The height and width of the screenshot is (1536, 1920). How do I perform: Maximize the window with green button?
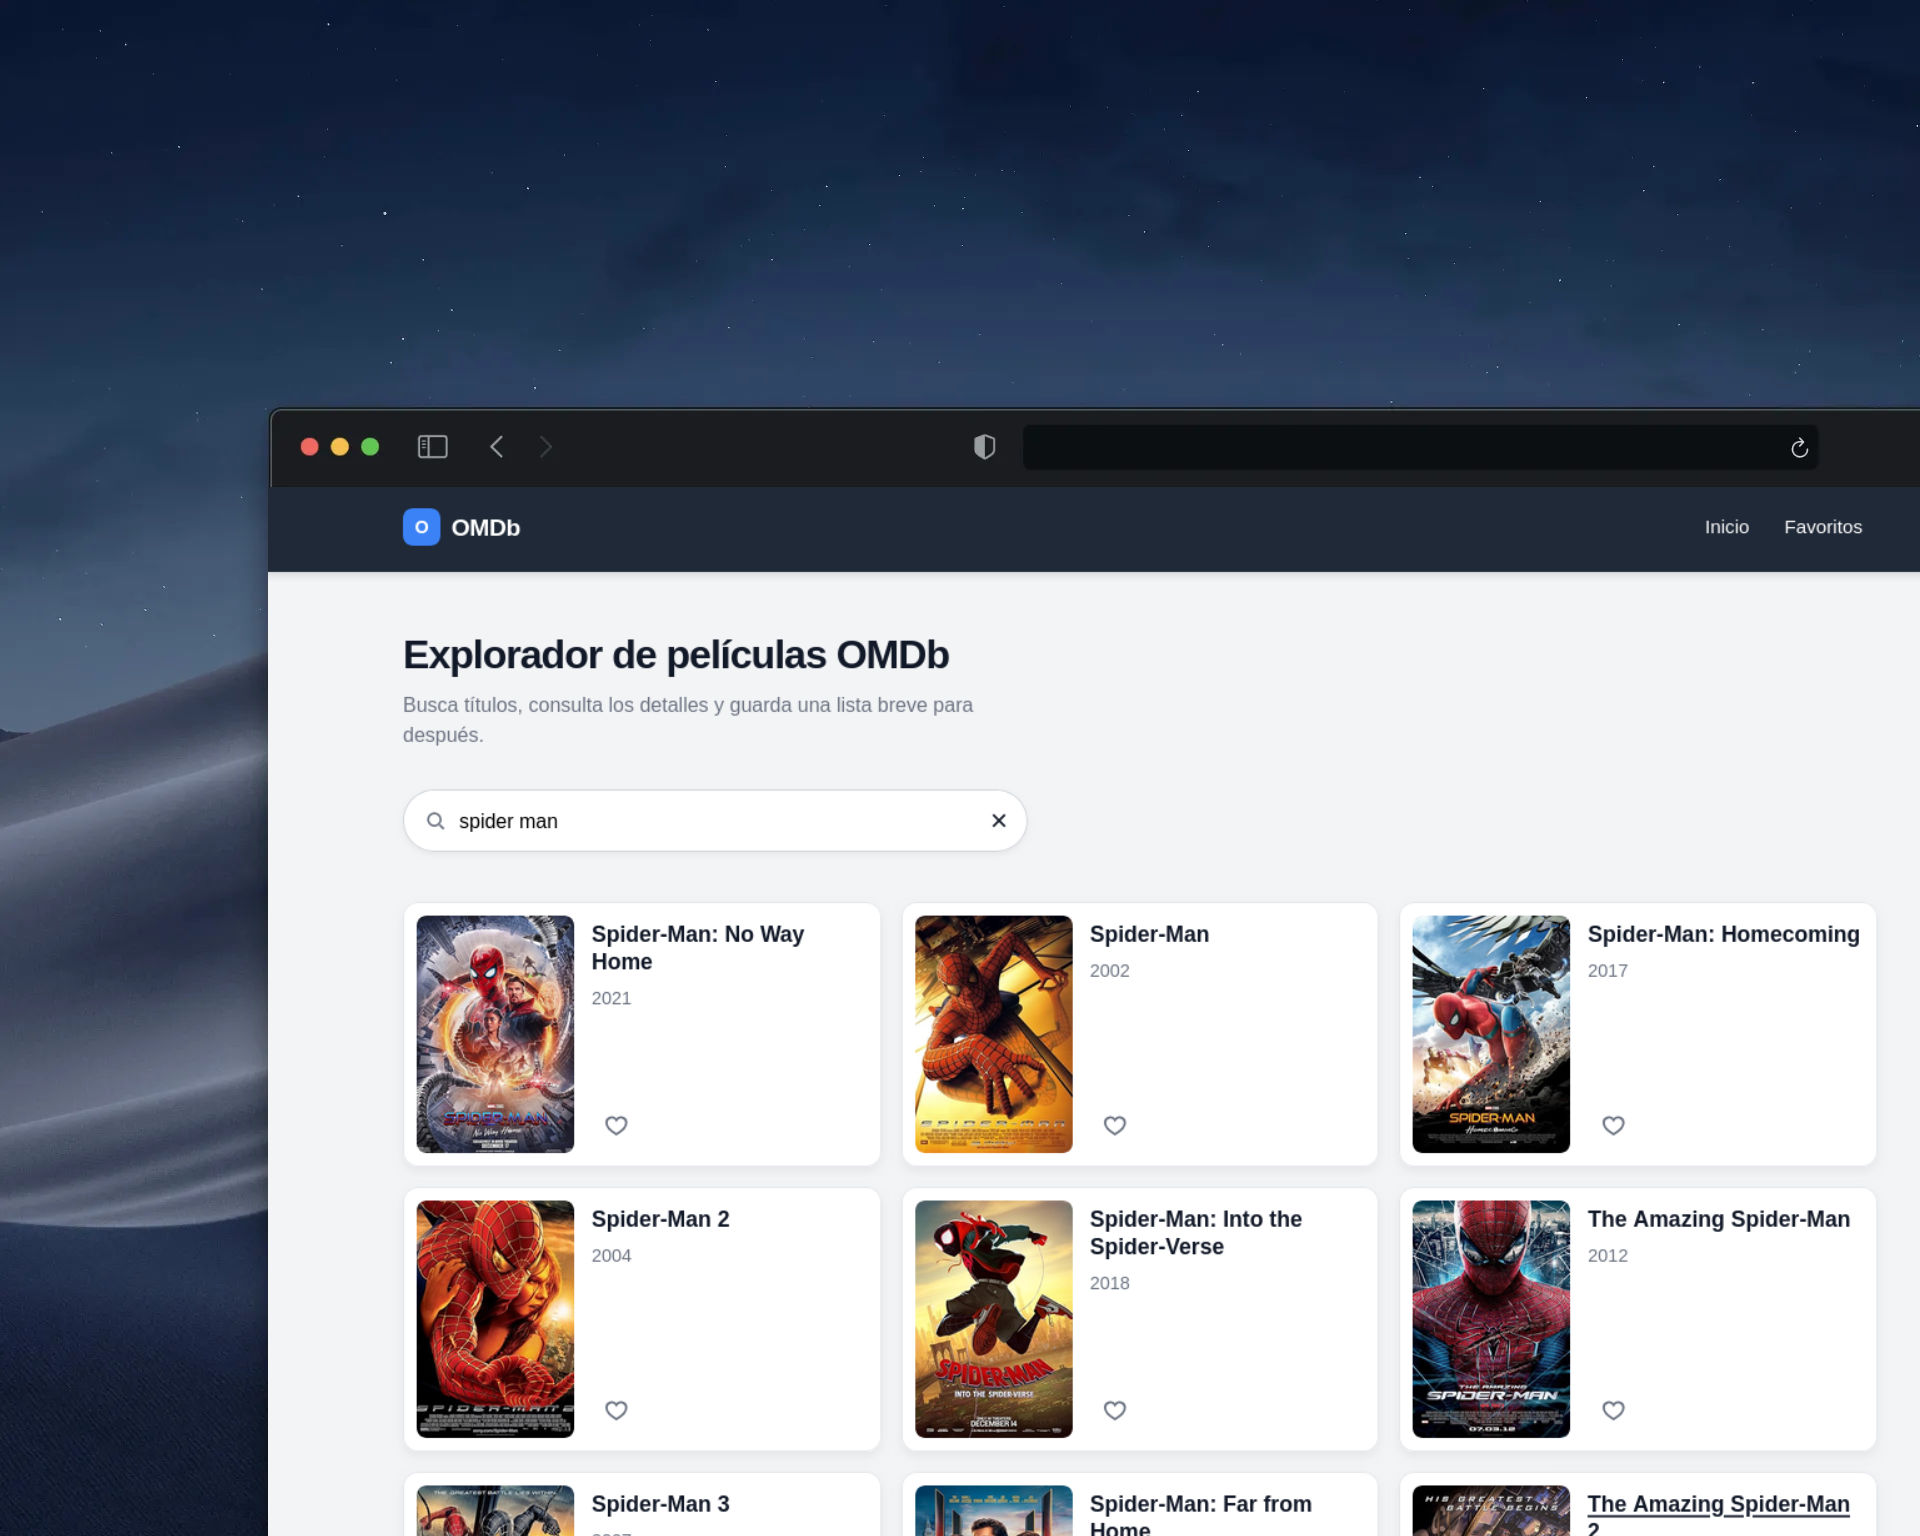[x=370, y=447]
